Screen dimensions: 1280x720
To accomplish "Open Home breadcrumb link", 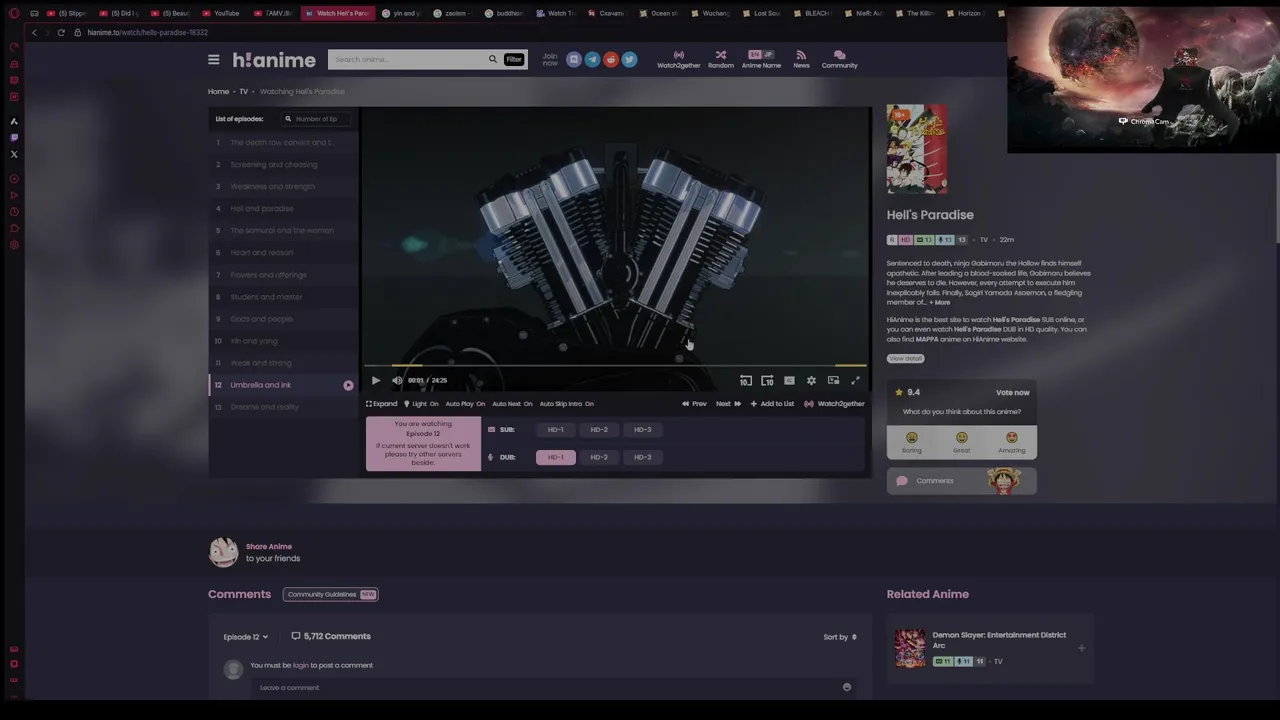I will [x=218, y=91].
